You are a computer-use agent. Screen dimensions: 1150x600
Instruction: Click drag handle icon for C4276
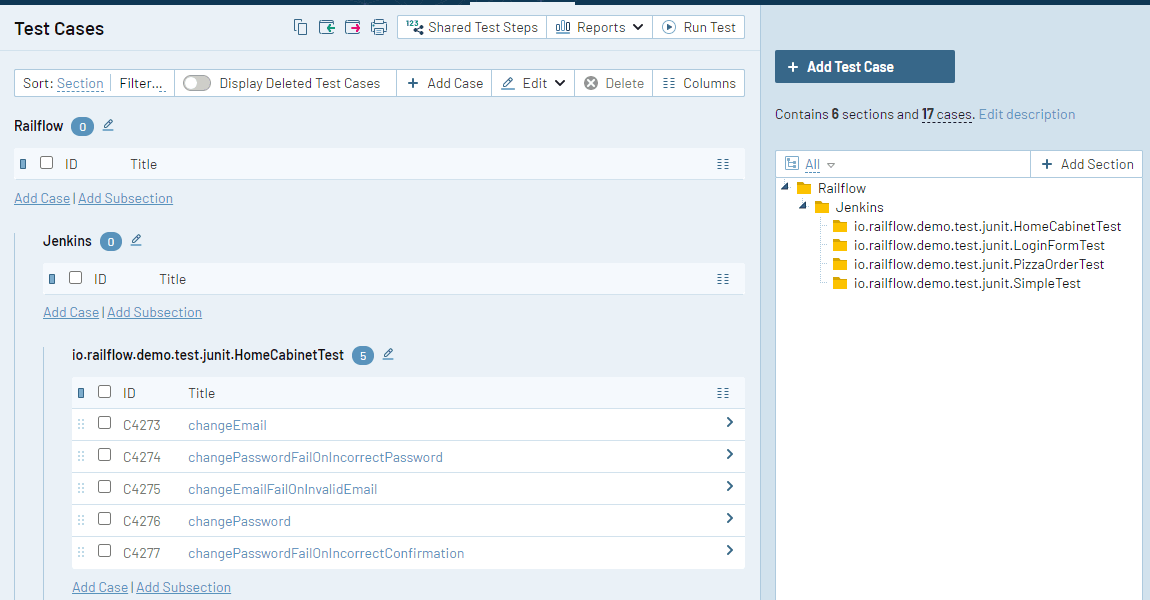(x=81, y=520)
